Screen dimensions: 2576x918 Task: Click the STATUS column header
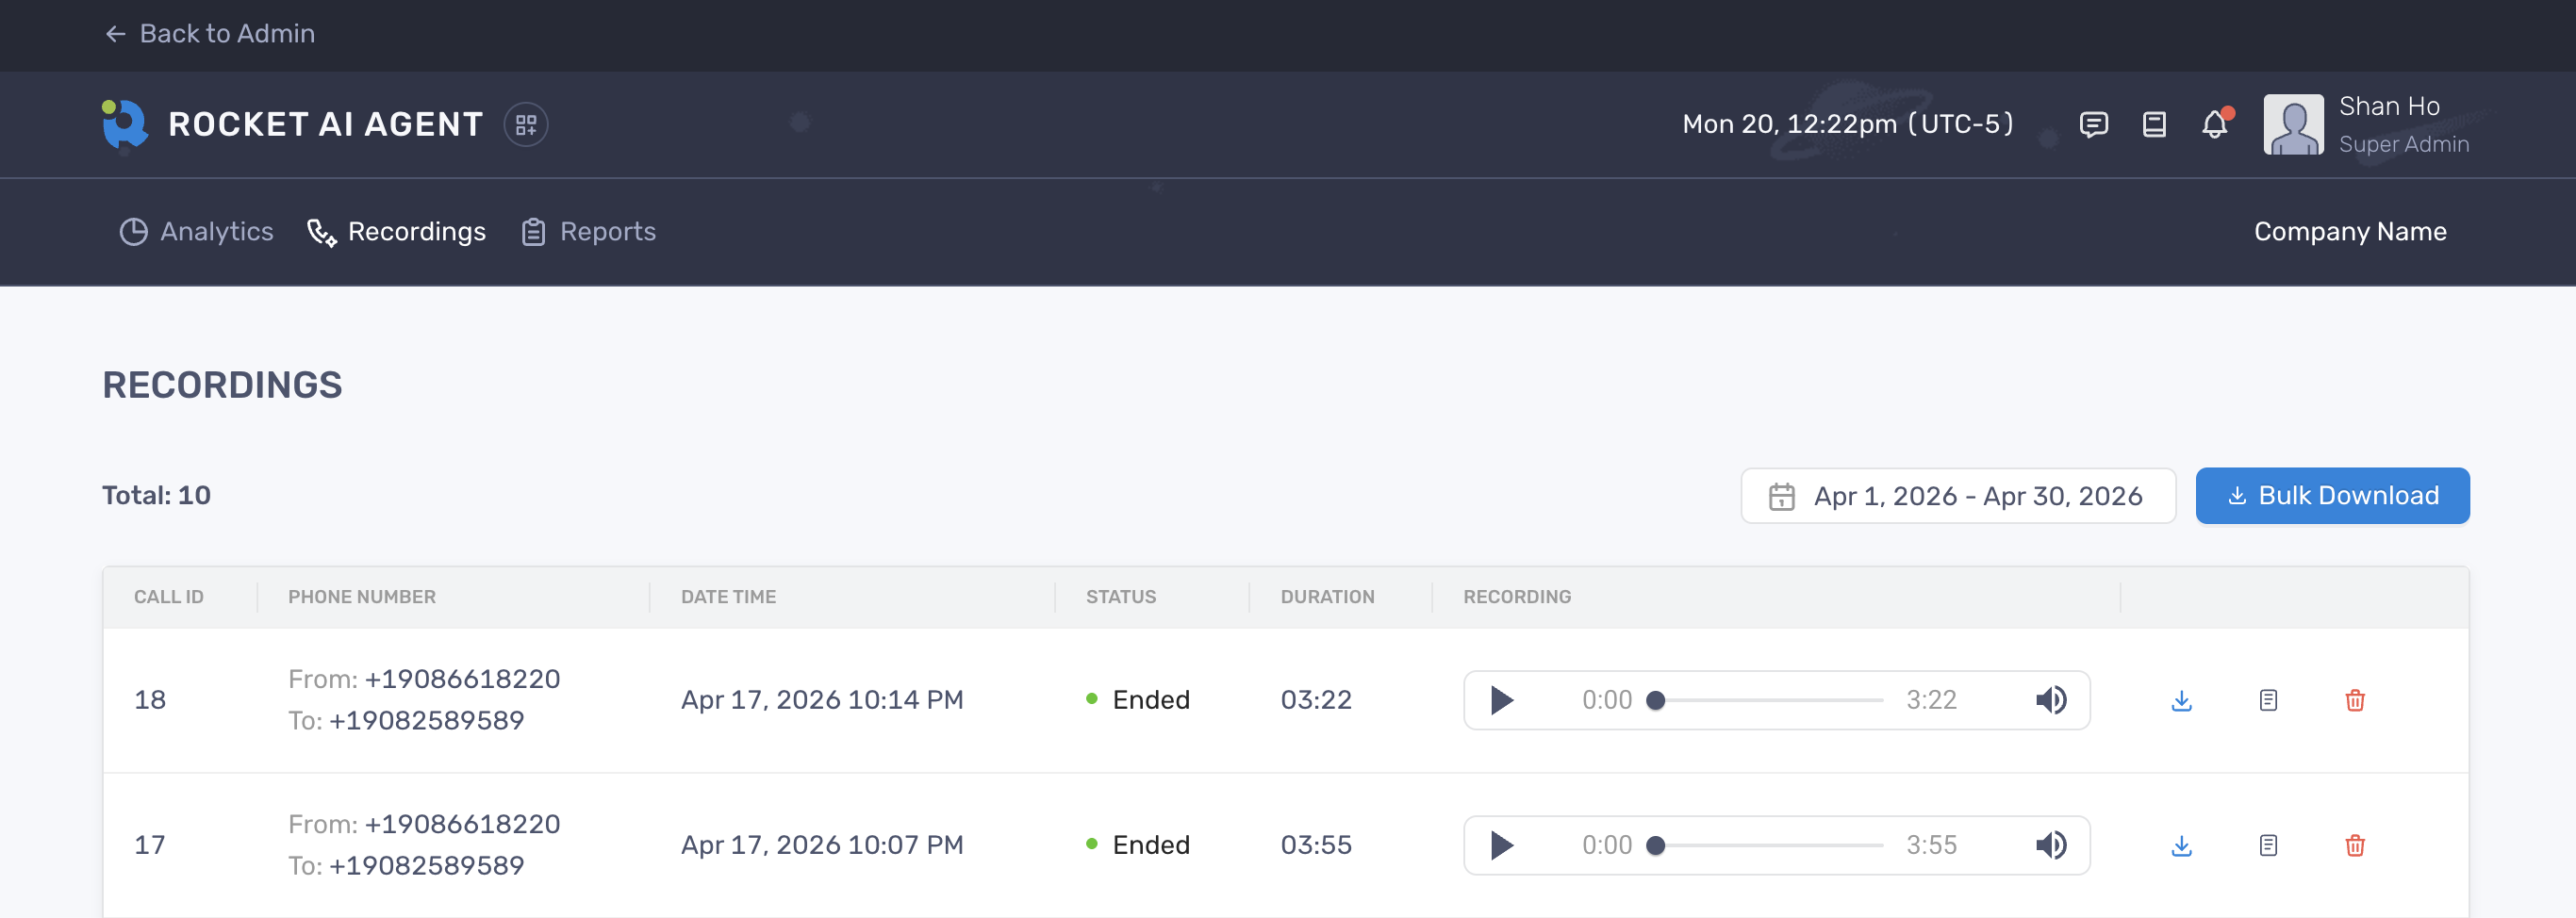(x=1121, y=597)
